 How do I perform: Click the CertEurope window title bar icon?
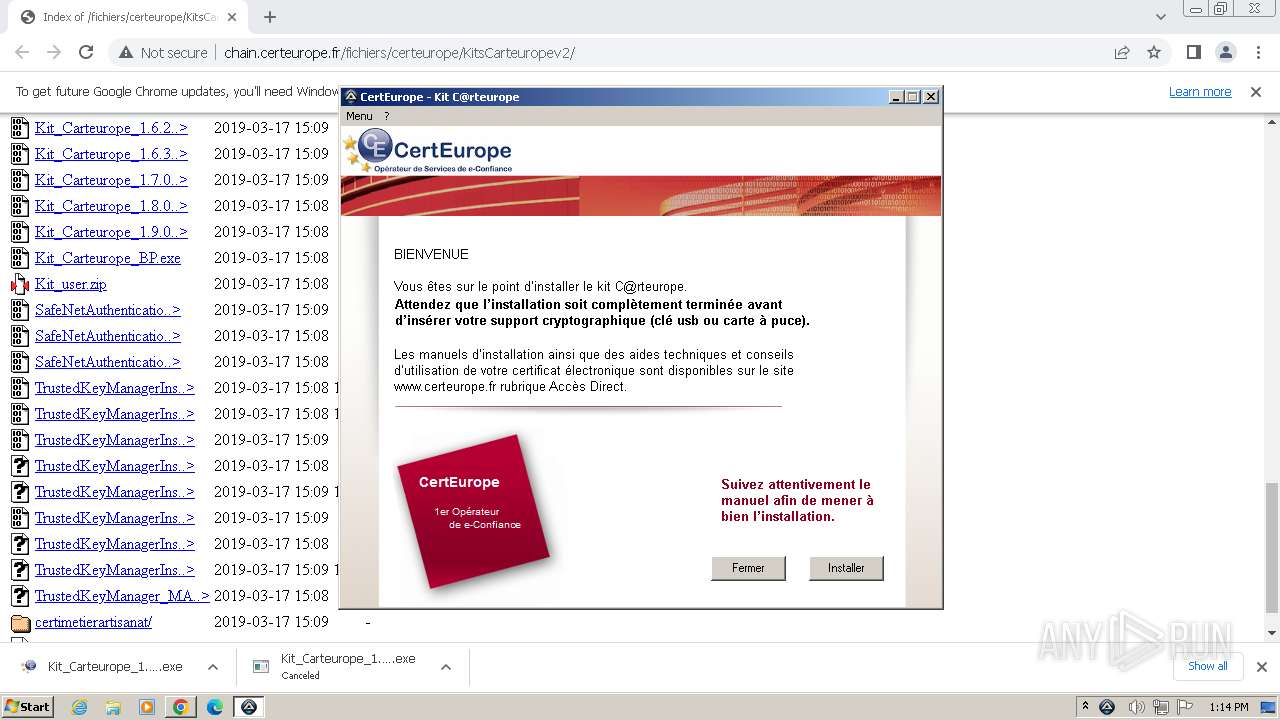351,97
